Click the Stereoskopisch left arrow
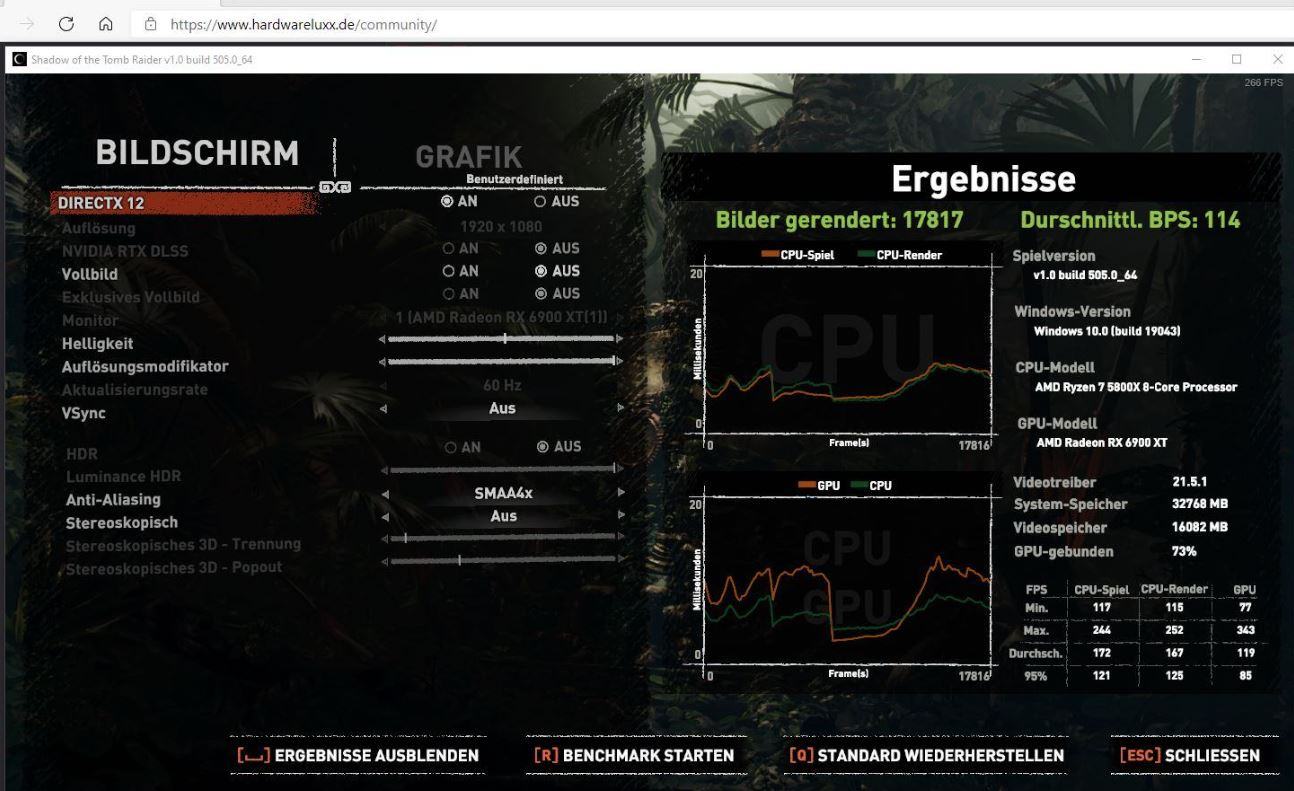Image resolution: width=1294 pixels, height=791 pixels. pos(384,516)
